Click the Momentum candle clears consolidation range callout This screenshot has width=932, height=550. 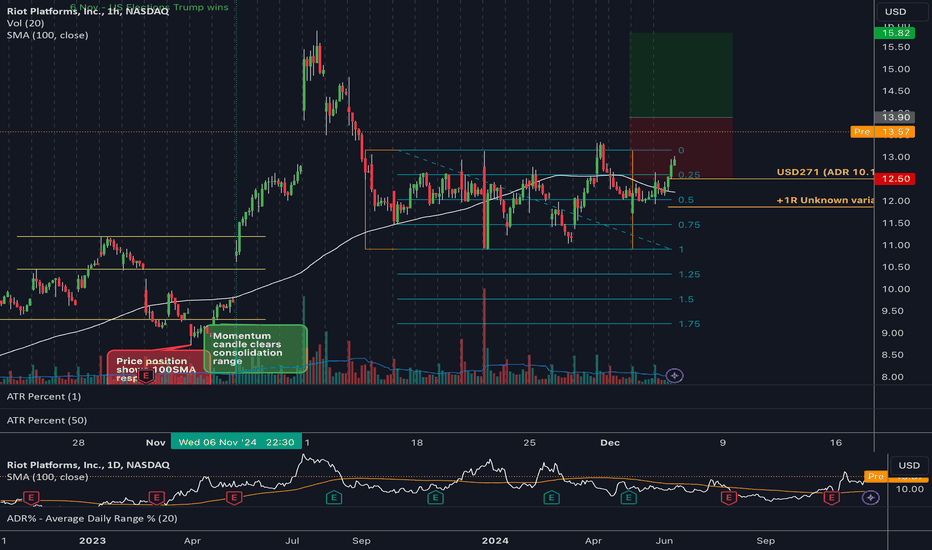pyautogui.click(x=256, y=348)
